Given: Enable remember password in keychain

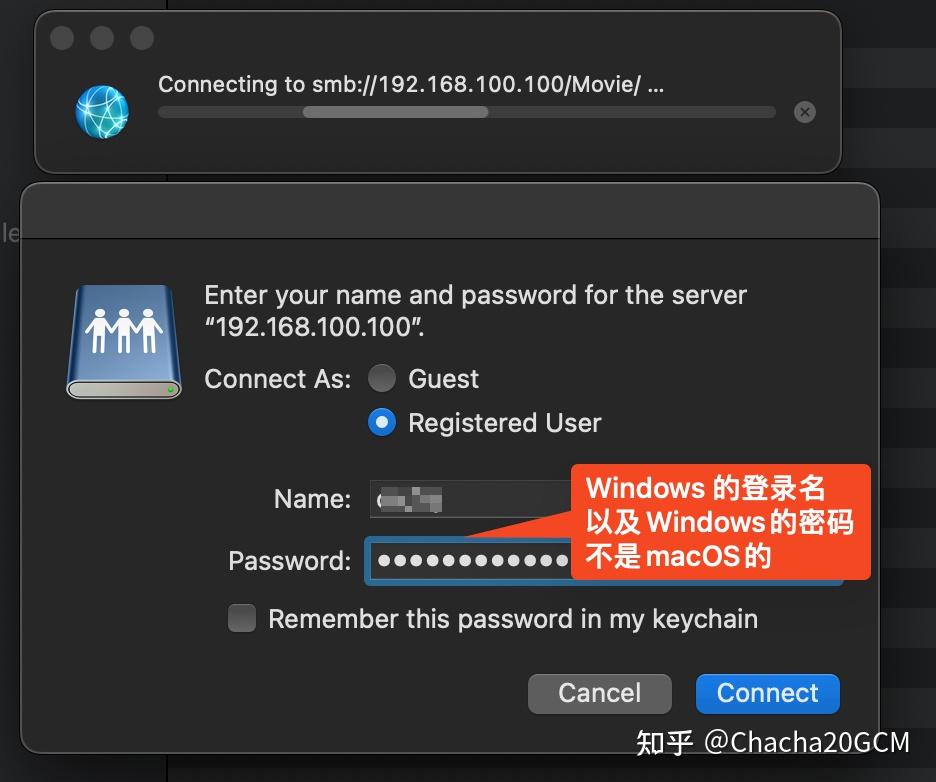Looking at the screenshot, I should [x=241, y=619].
